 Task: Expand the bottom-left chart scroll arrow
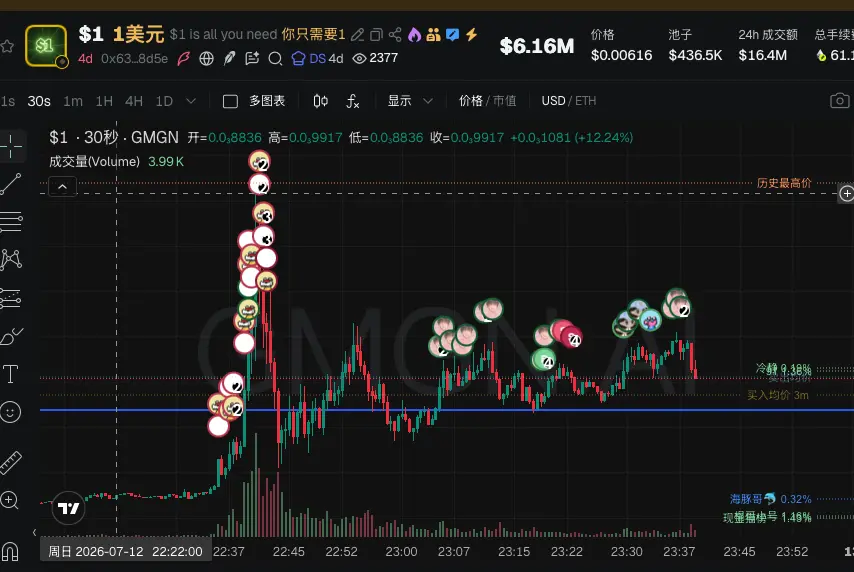tap(34, 532)
